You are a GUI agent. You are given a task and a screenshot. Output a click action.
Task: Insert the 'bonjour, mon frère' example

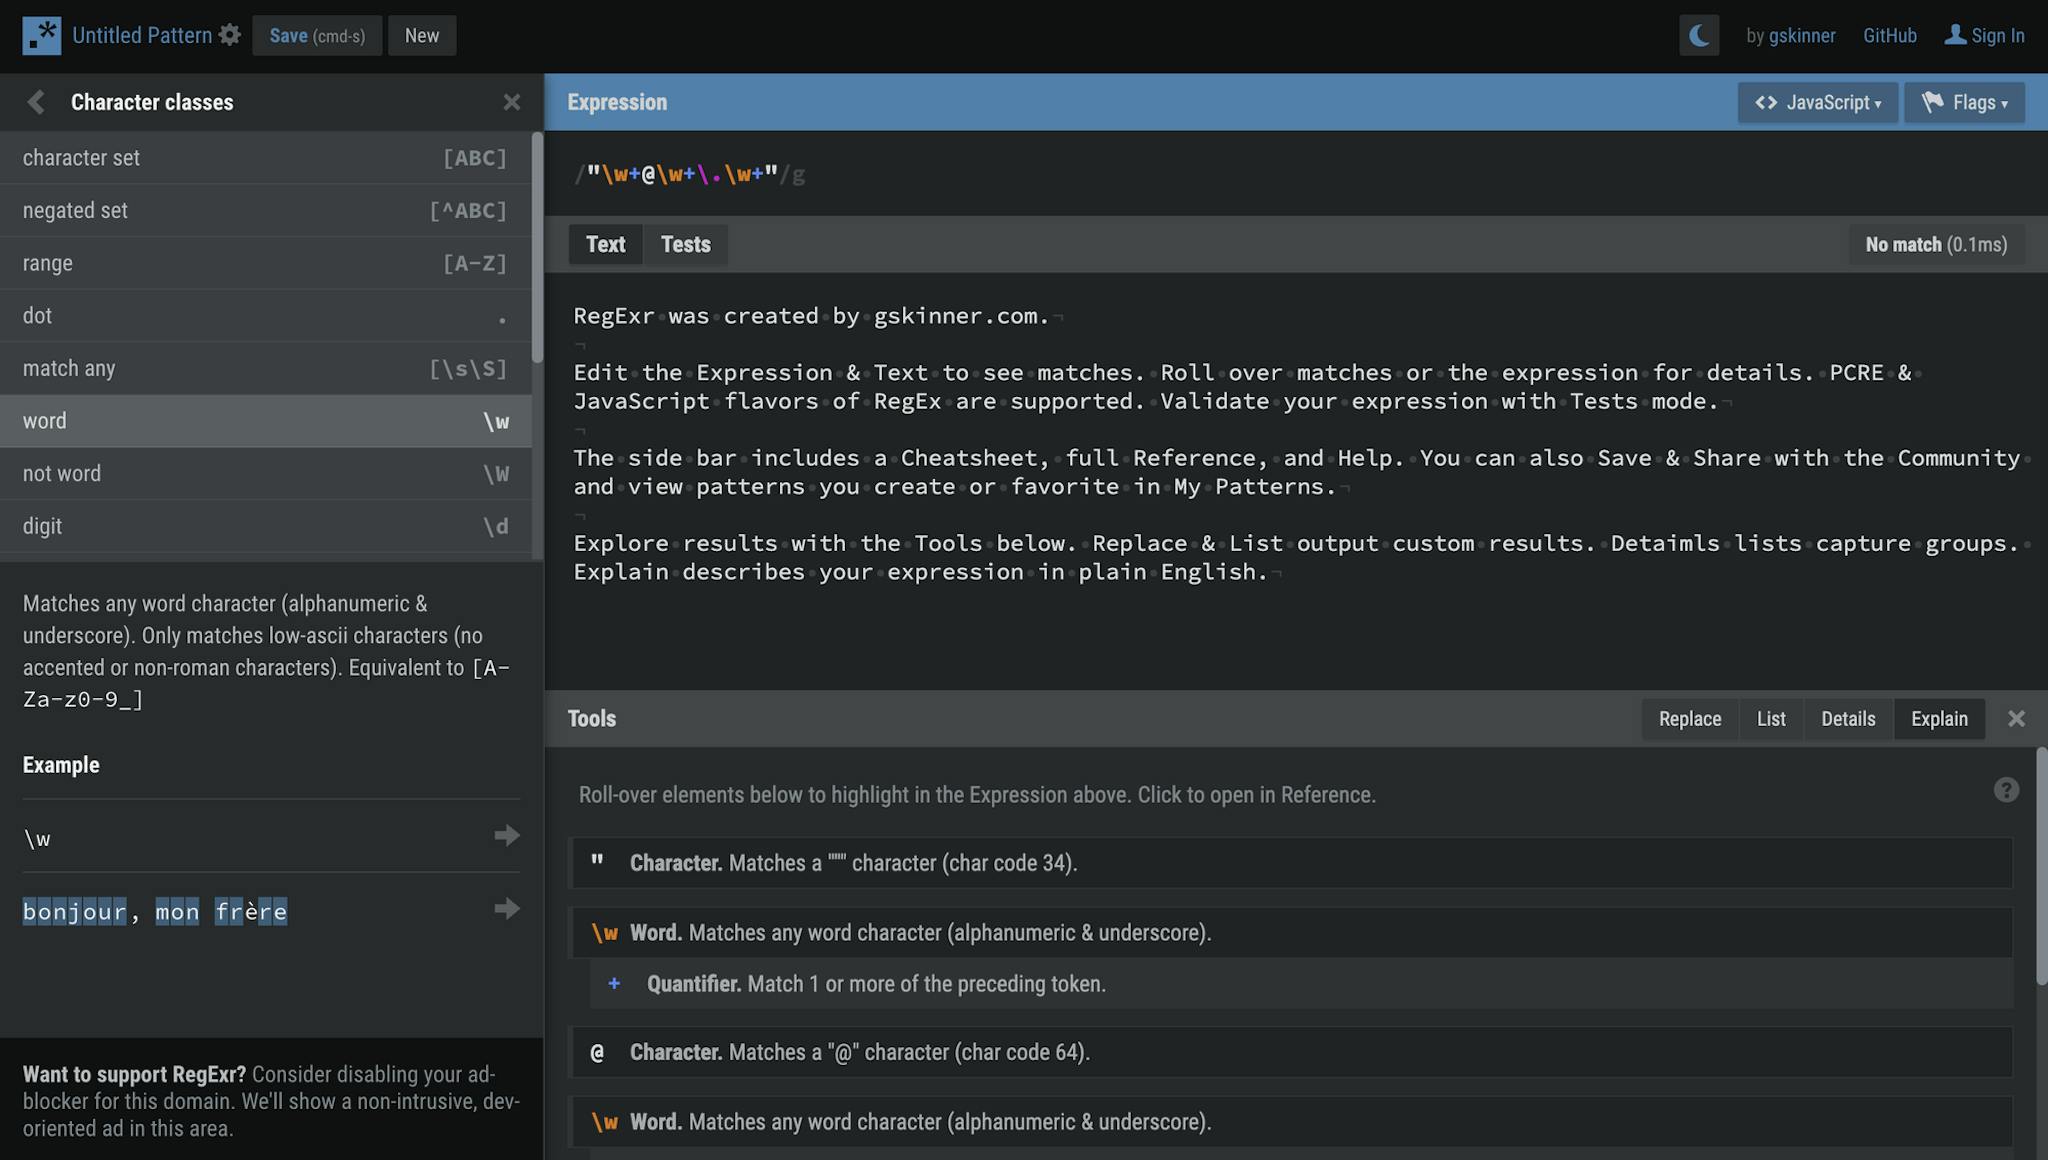tap(506, 908)
